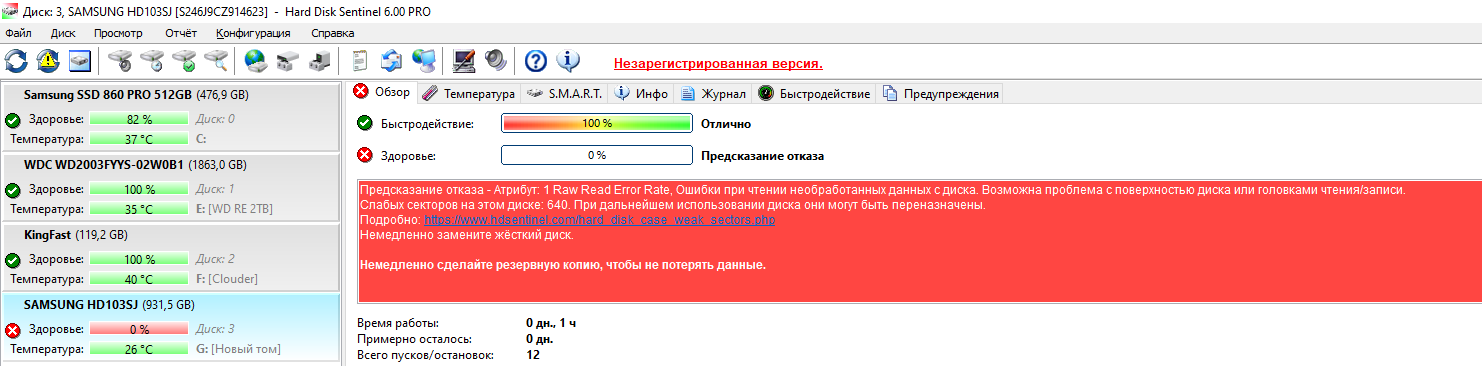This screenshot has width=1482, height=366.
Task: Click the info speech bubble icon
Action: click(568, 61)
